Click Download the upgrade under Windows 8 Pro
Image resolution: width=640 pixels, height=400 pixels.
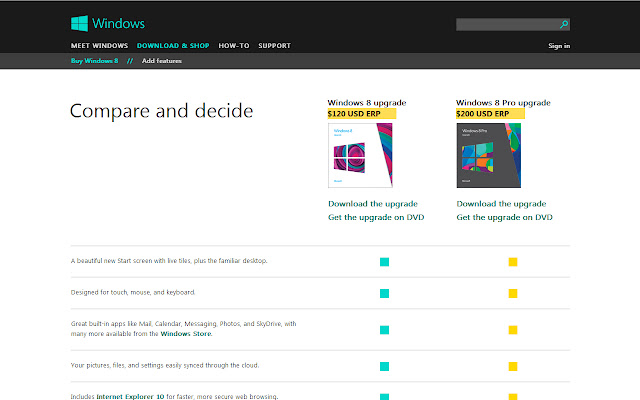(x=501, y=204)
